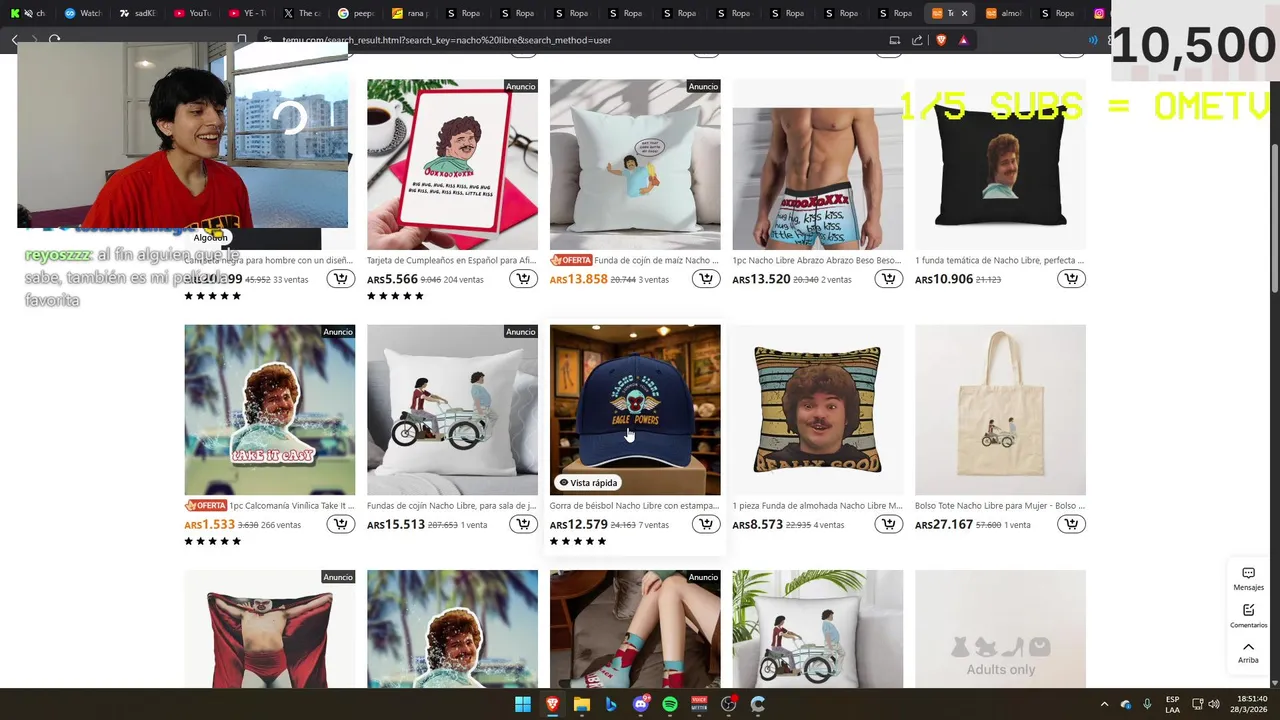Show hidden system tray icons

pos(1104,704)
